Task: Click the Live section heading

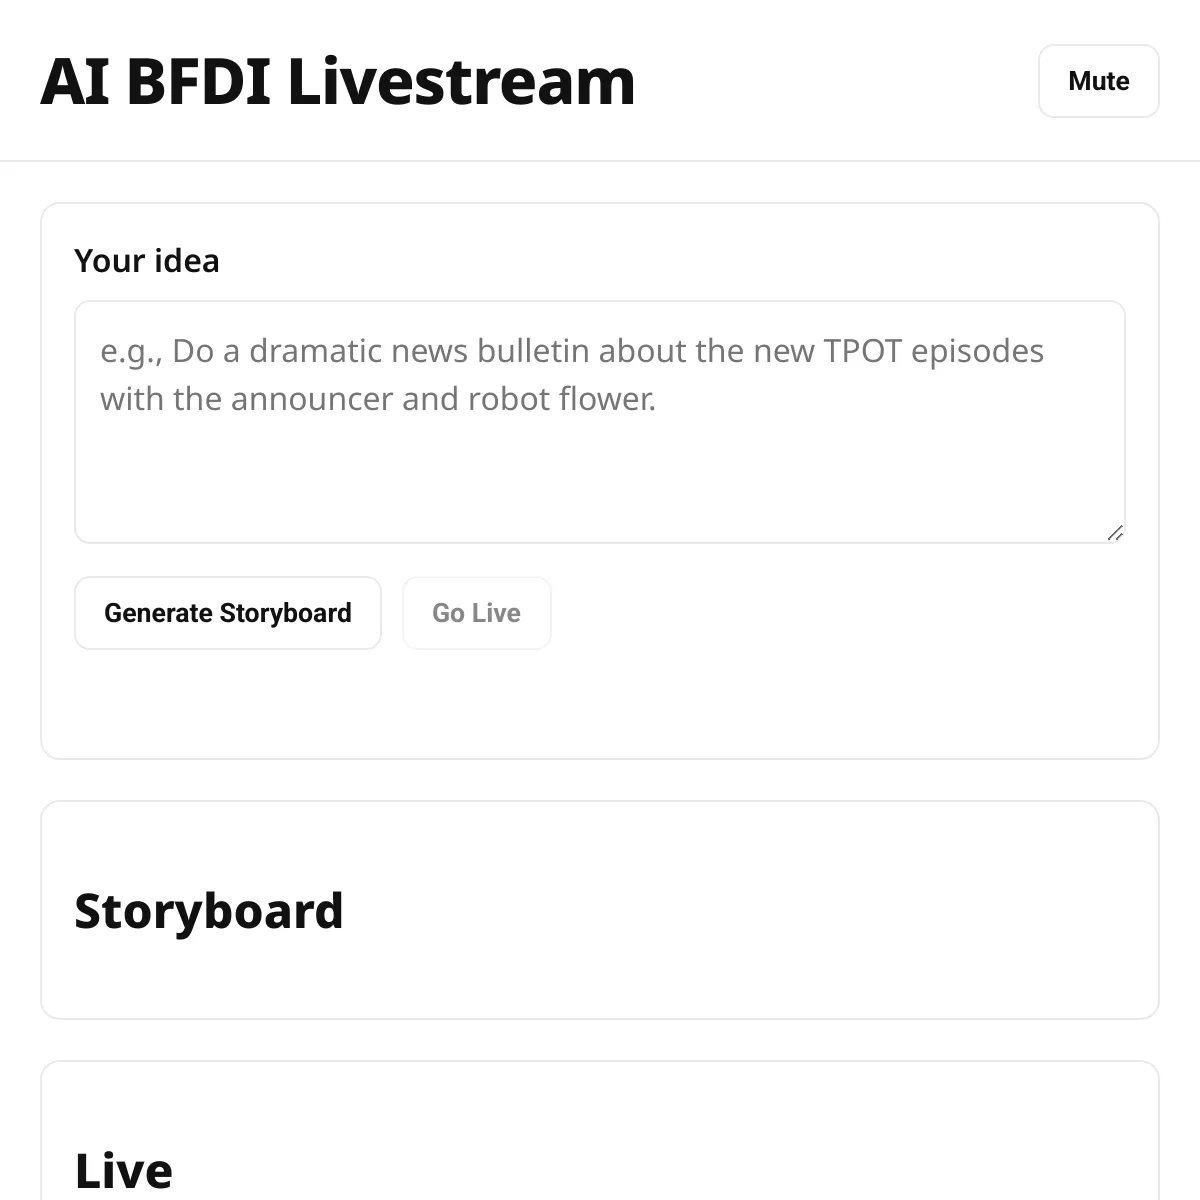Action: click(124, 1170)
